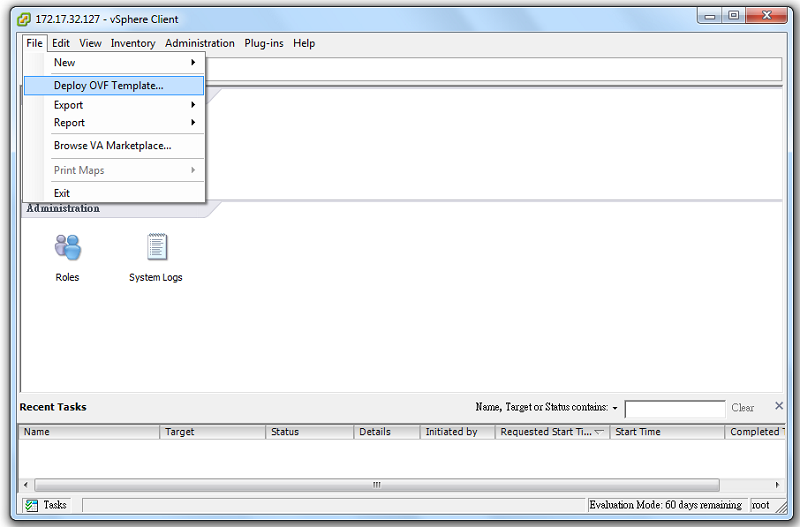Click the Administration section header
Screen dimensions: 800x527
tap(63, 208)
